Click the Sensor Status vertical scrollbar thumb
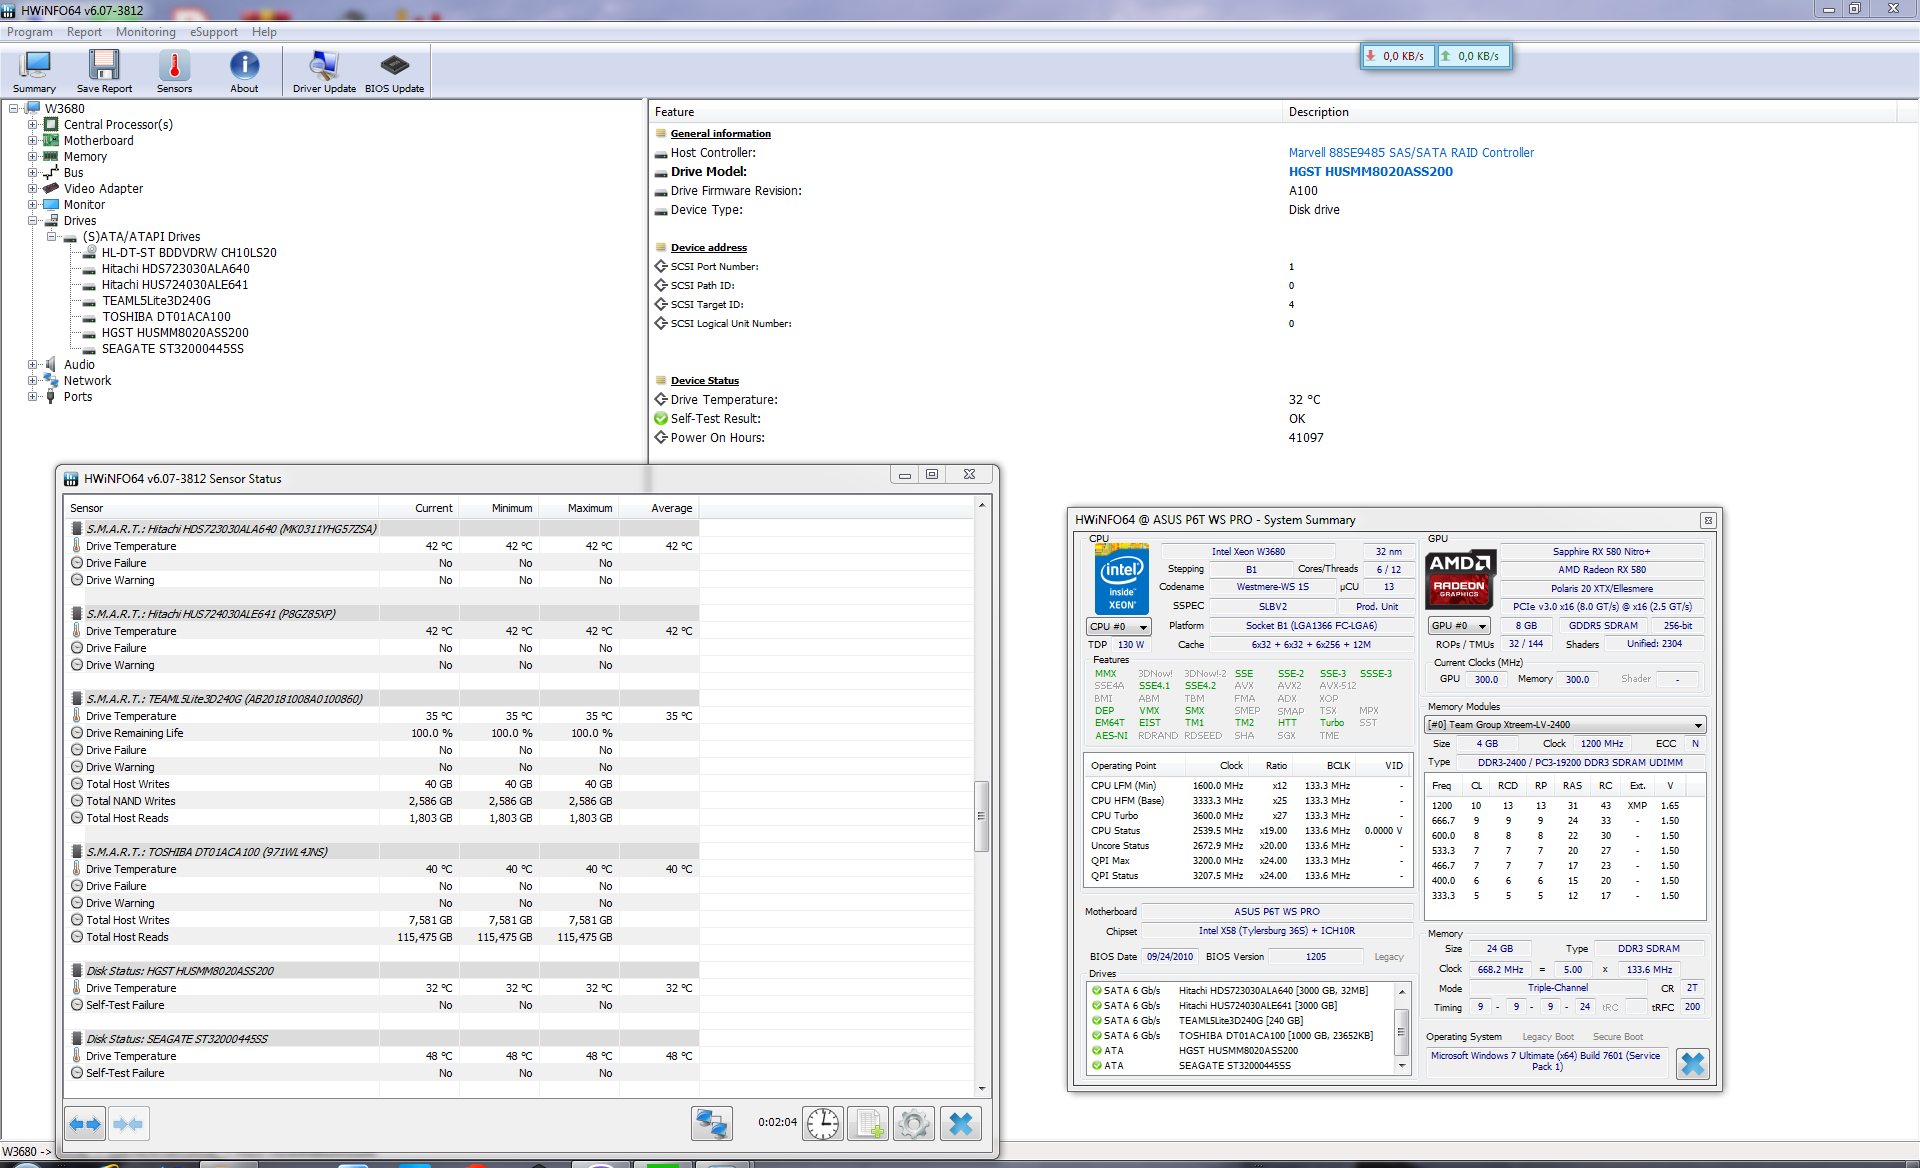Image resolution: width=1920 pixels, height=1168 pixels. (981, 816)
